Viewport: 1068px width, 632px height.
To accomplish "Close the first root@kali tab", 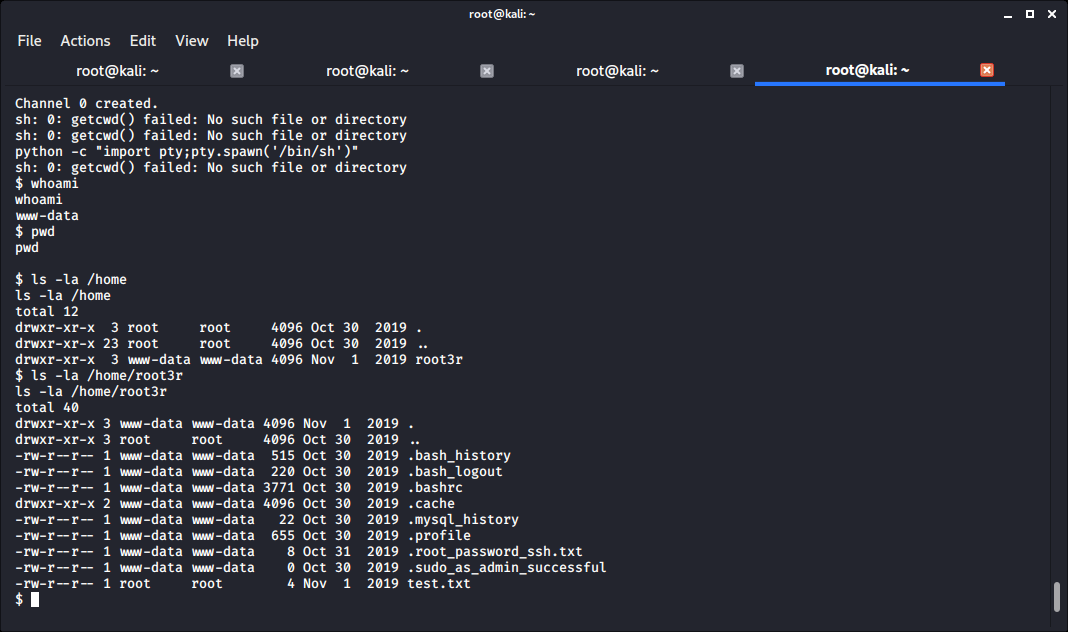I will tap(237, 71).
